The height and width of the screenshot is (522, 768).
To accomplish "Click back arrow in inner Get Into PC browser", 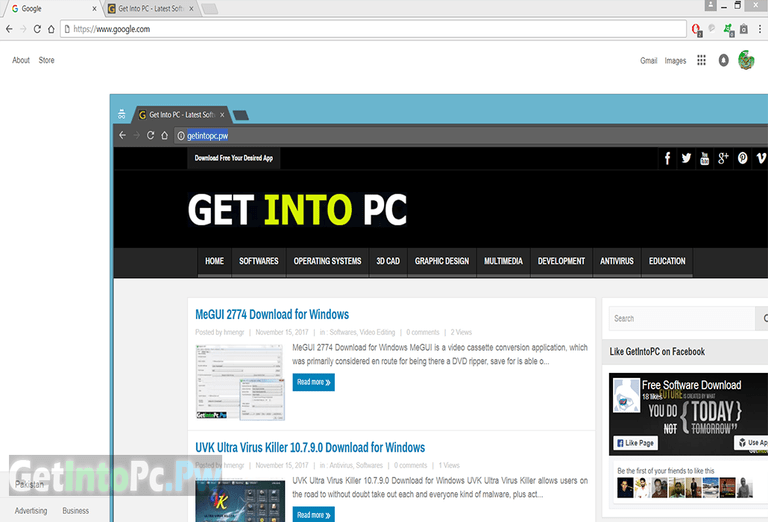I will coord(122,135).
